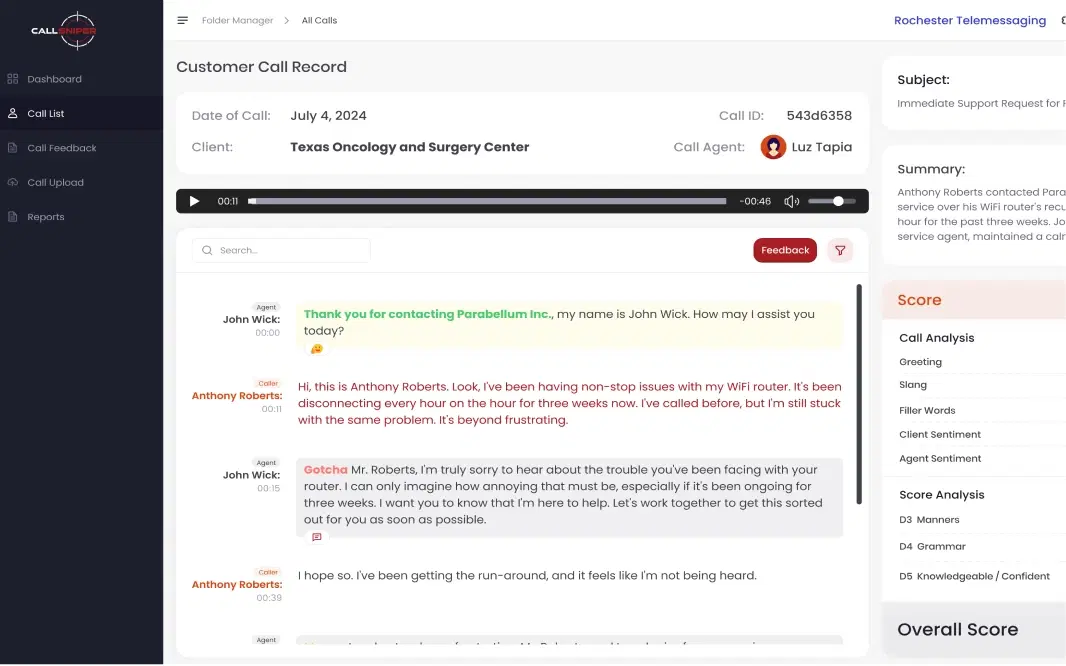Click the client name Texas Oncology and Surgery Center
Image resolution: width=1066 pixels, height=666 pixels.
(409, 147)
